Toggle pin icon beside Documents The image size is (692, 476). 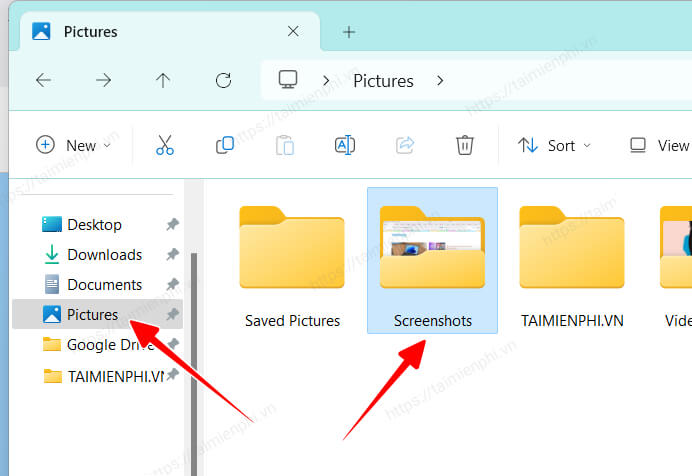(172, 285)
